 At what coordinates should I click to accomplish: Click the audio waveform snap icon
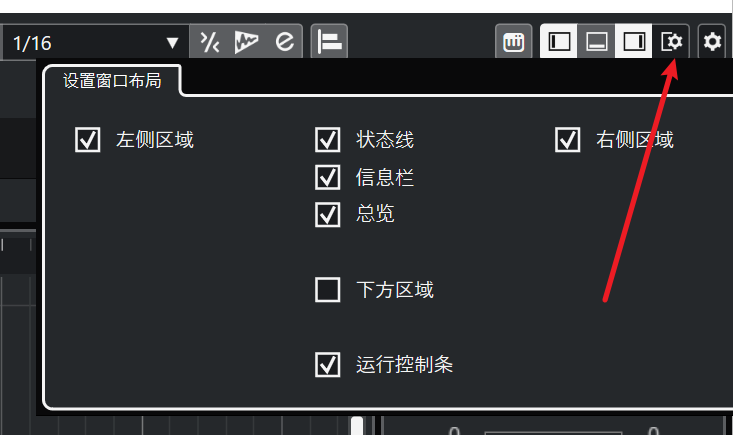pos(246,42)
